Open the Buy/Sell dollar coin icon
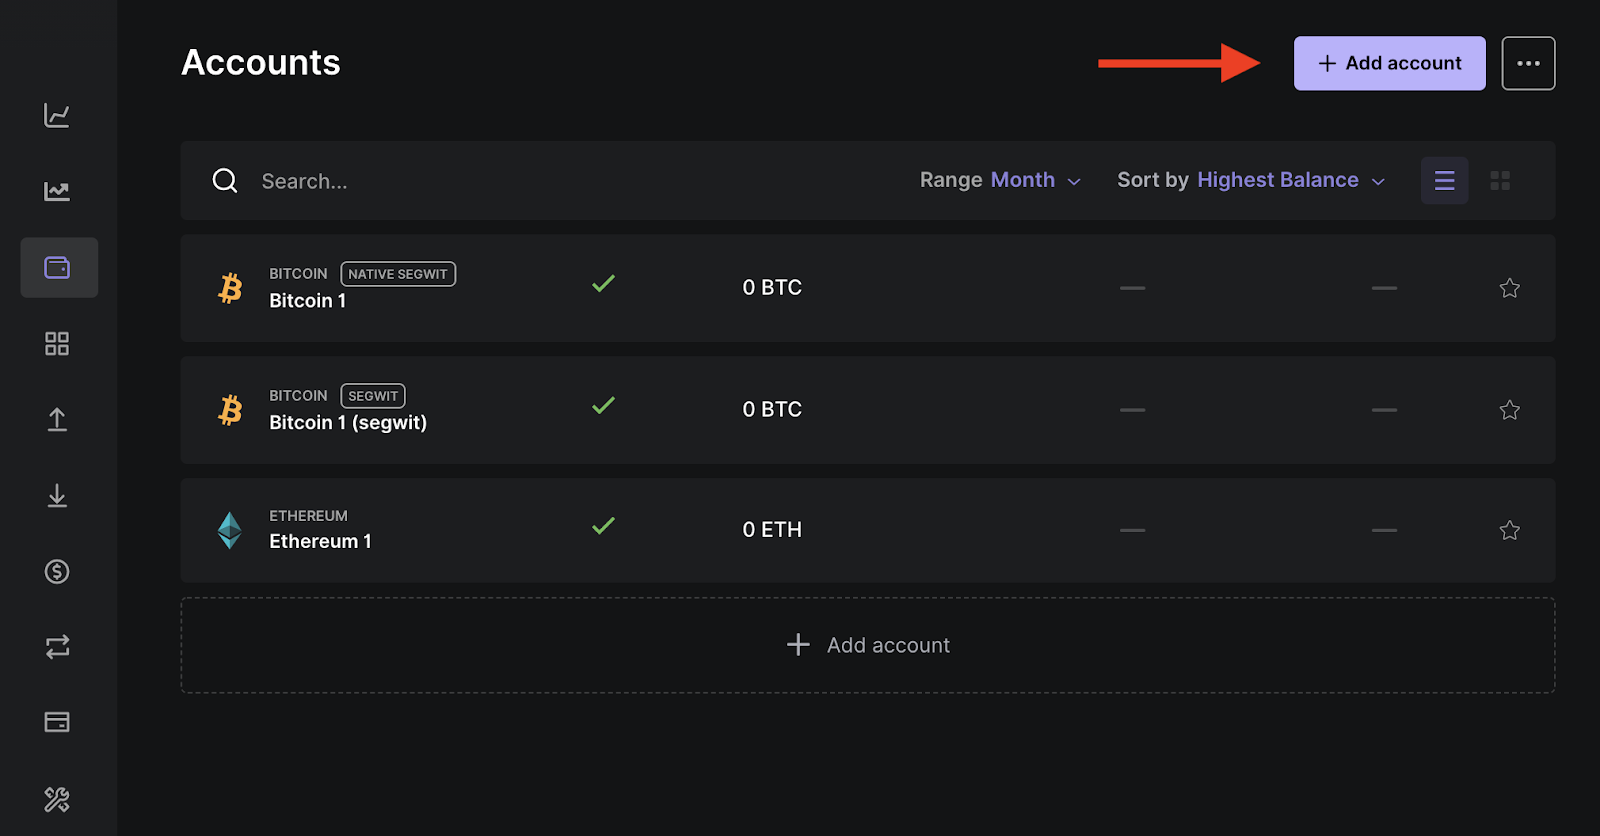The width and height of the screenshot is (1600, 836). click(x=57, y=572)
